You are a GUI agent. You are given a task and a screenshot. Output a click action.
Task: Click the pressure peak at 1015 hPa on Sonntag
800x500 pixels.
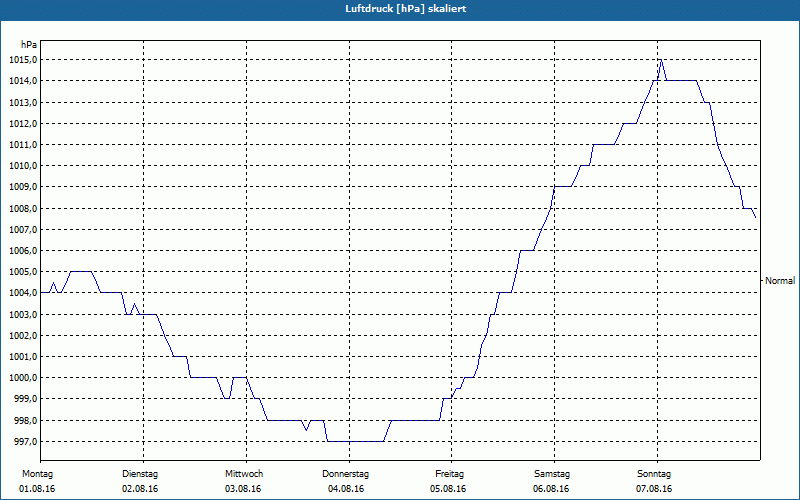tap(661, 60)
